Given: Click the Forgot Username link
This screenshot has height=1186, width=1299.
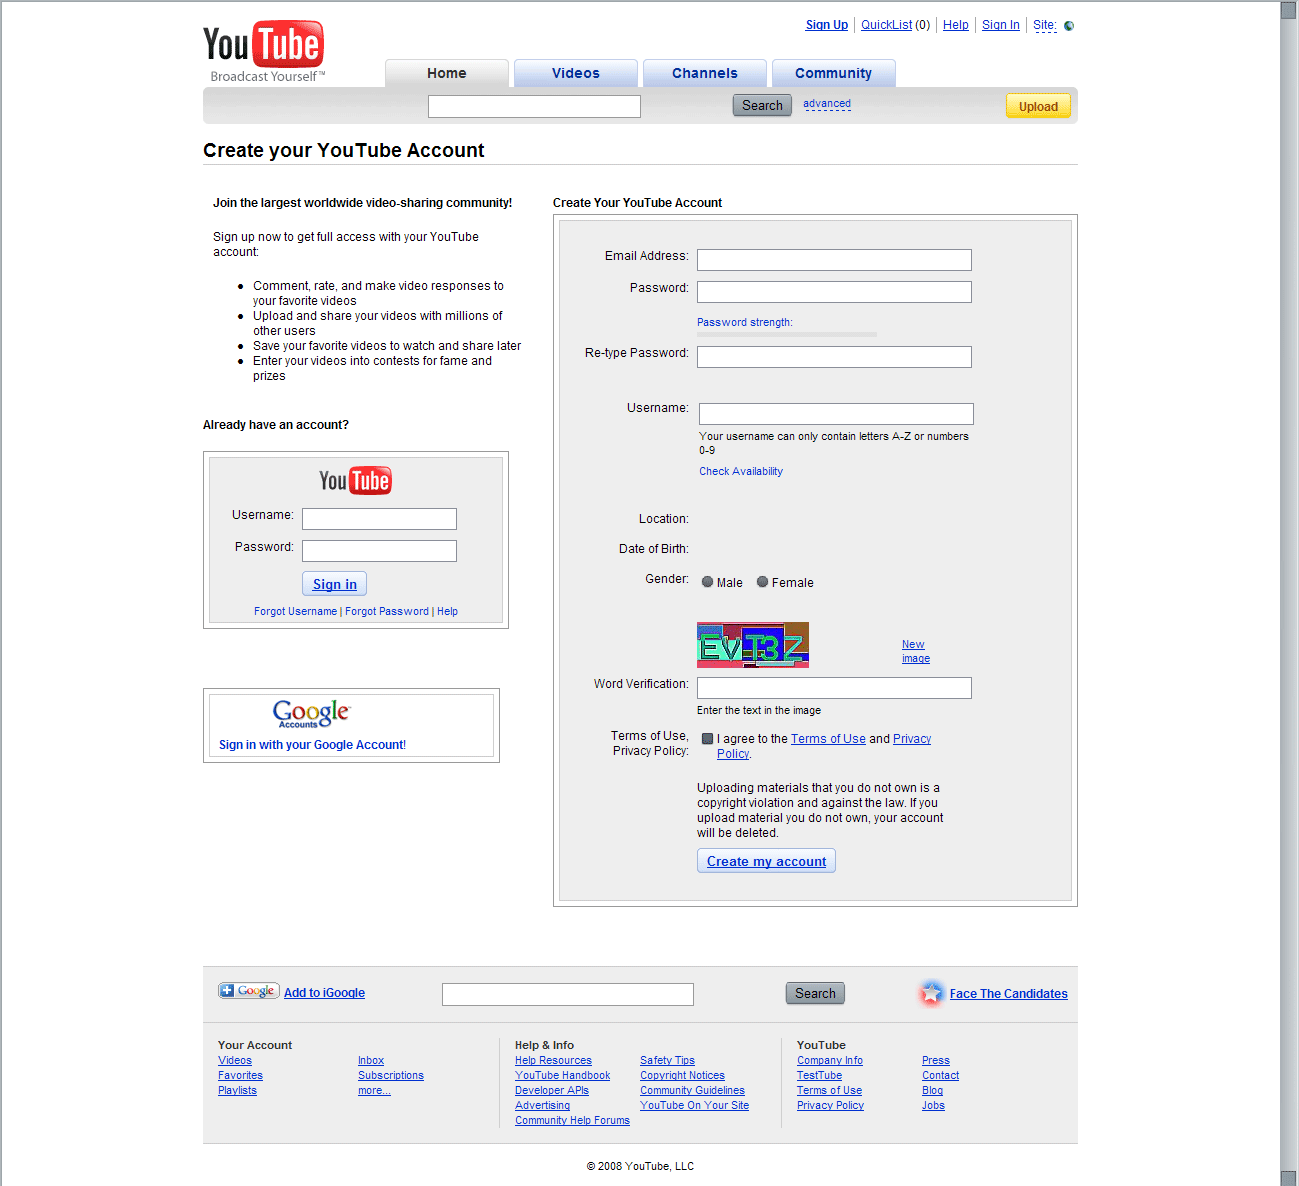Looking at the screenshot, I should click(295, 611).
